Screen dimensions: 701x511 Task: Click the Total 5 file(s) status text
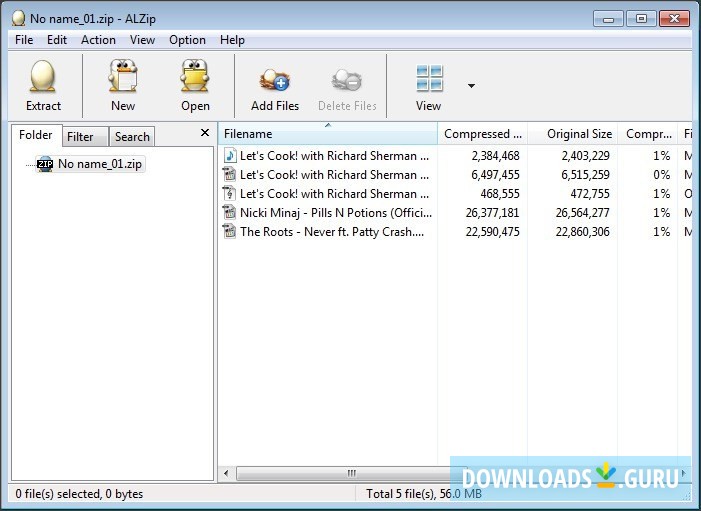pyautogui.click(x=424, y=494)
